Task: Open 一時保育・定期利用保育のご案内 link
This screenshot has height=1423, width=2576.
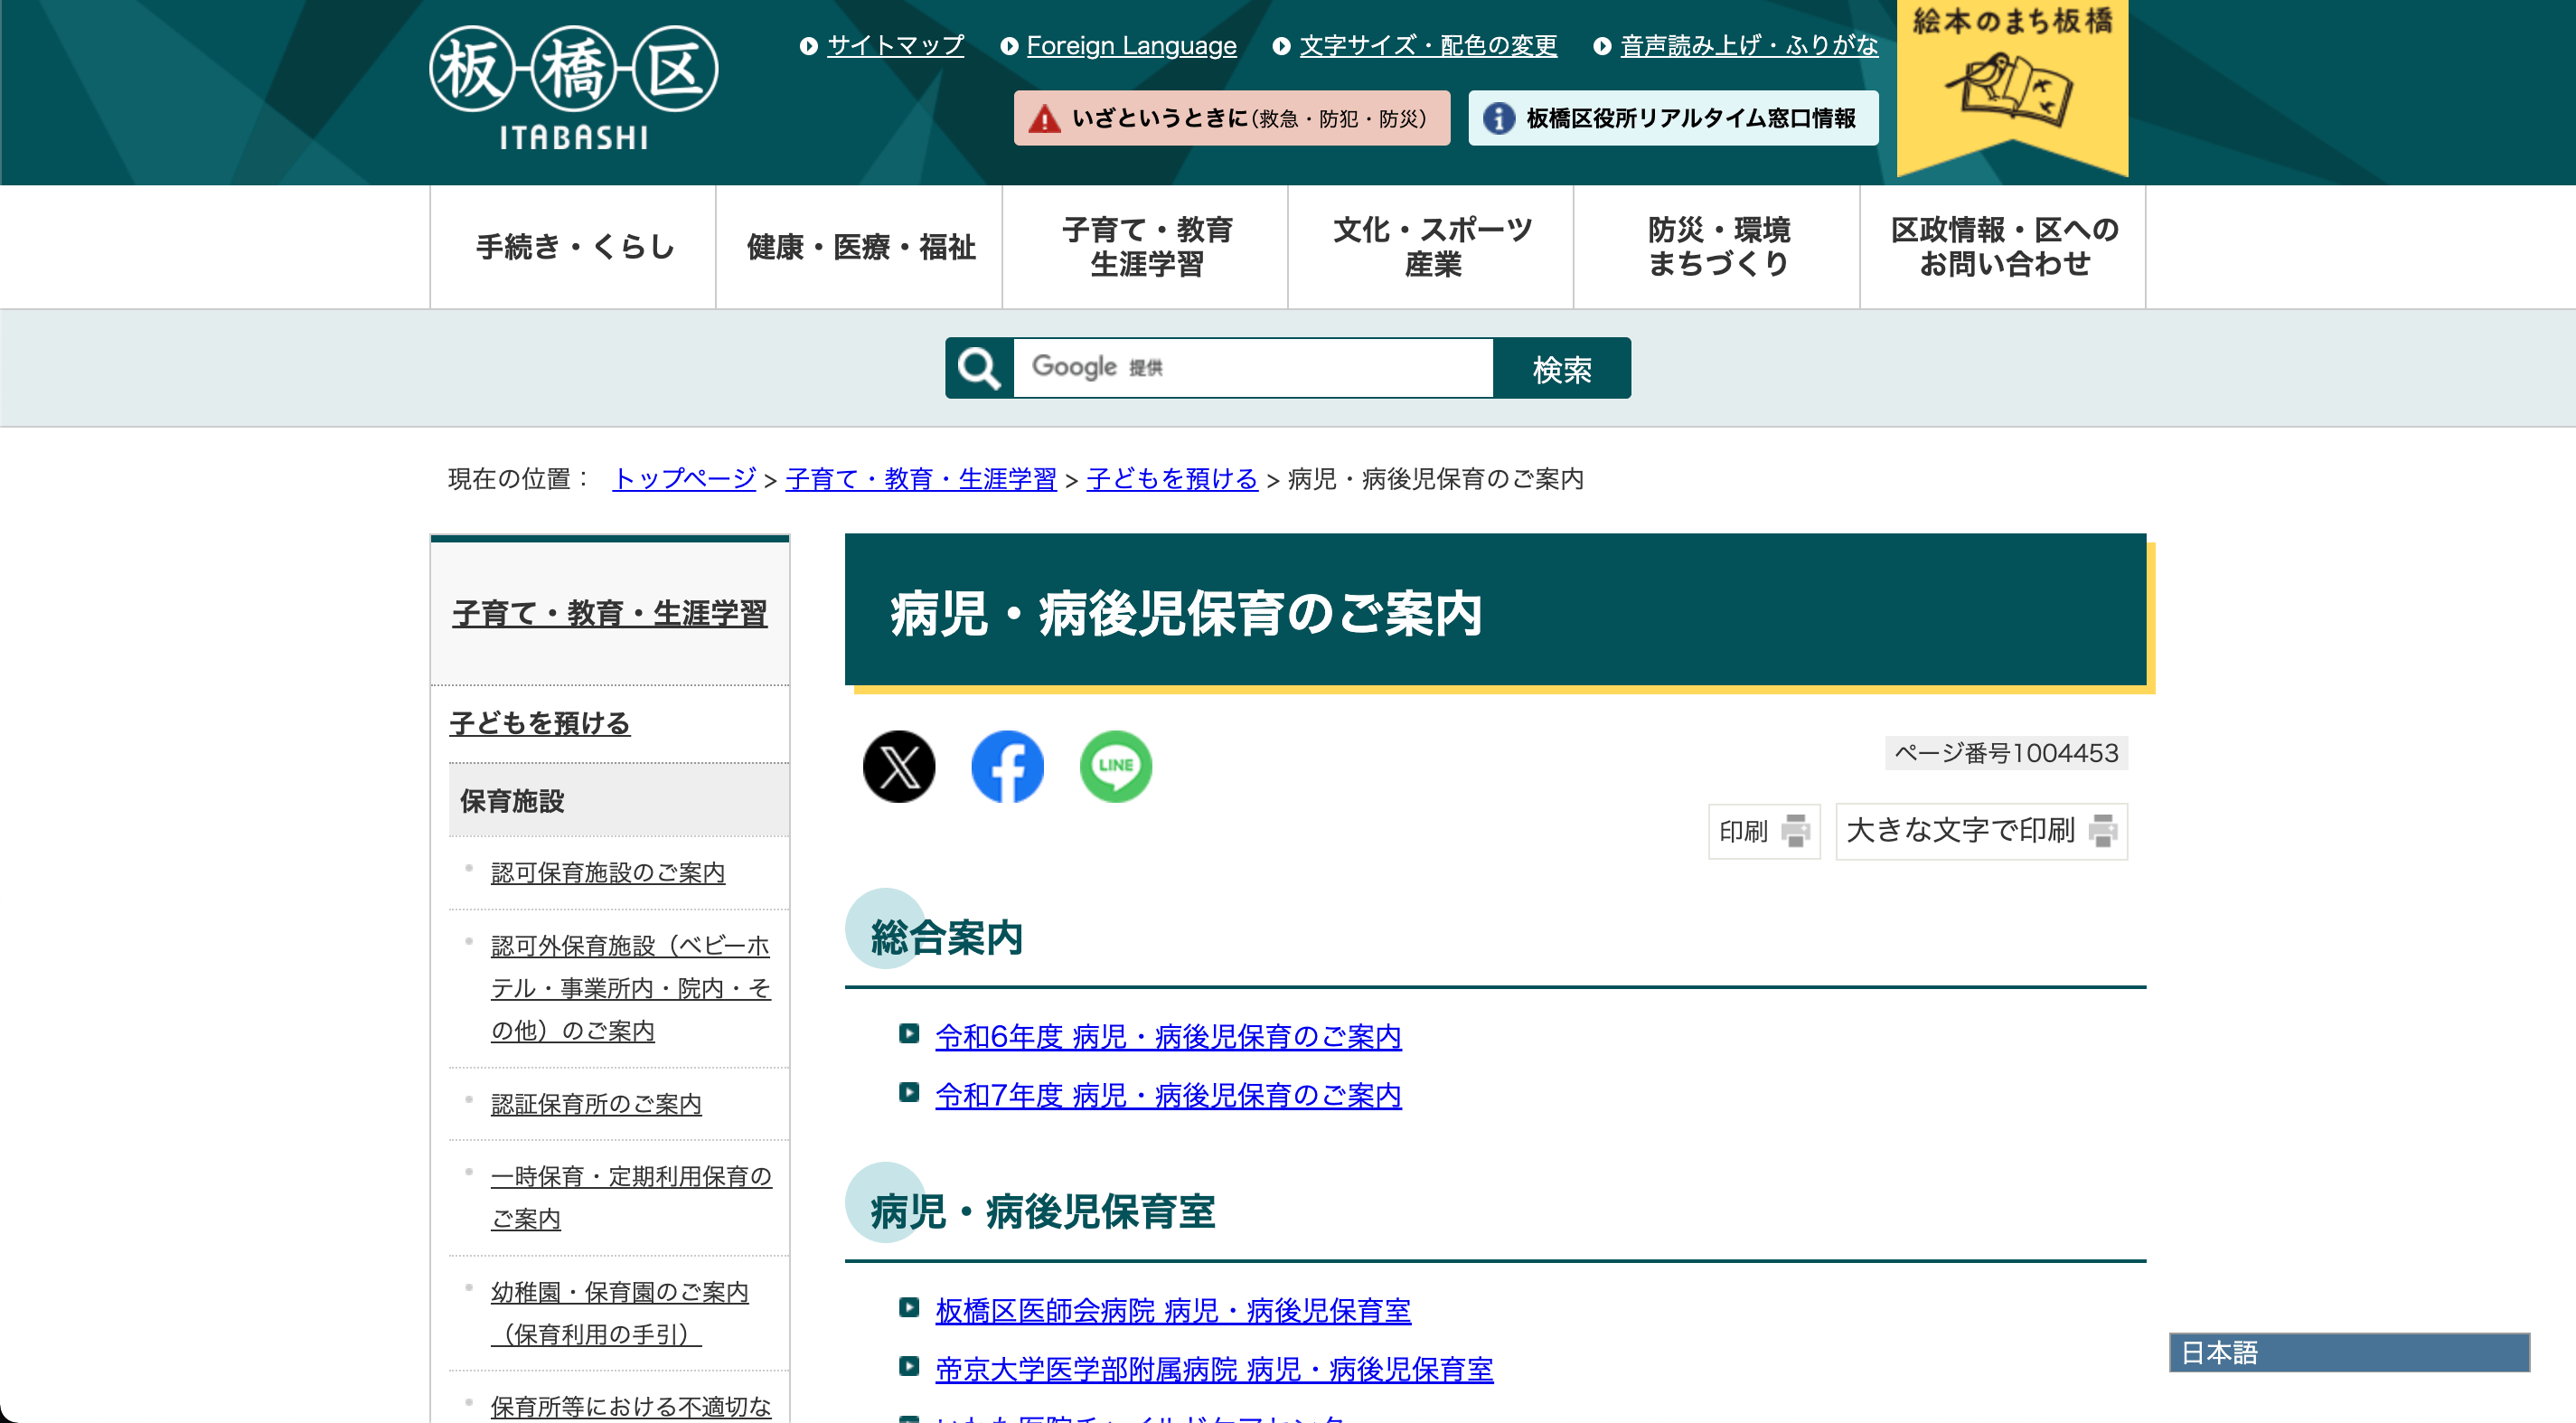Action: (x=631, y=1197)
